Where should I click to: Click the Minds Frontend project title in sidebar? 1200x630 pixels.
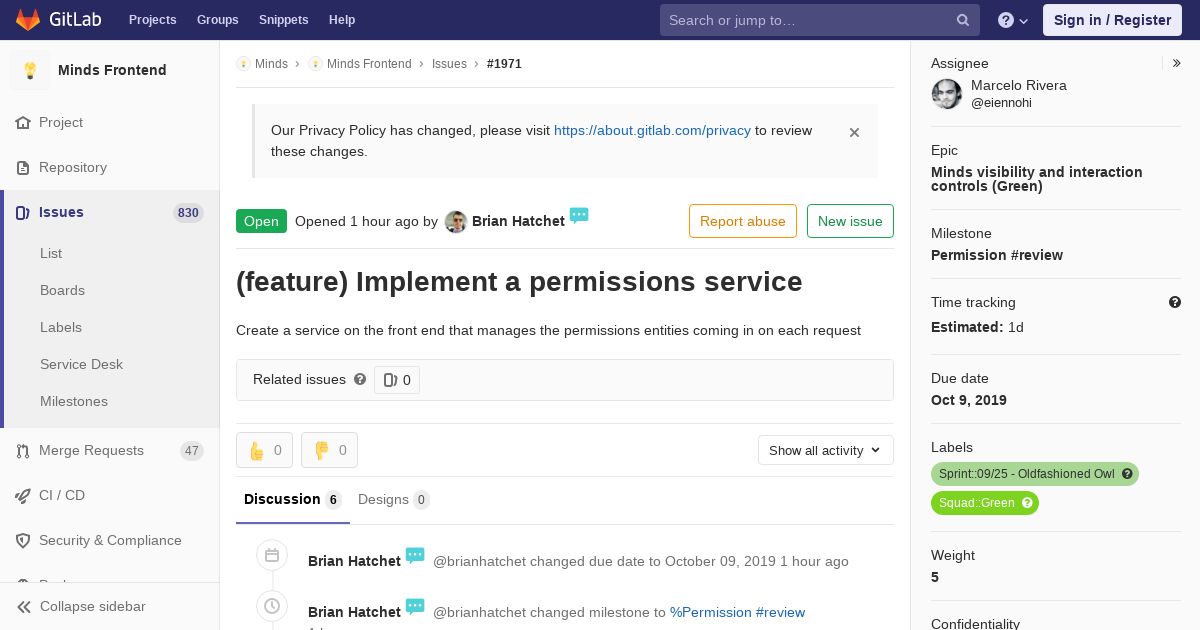point(112,70)
